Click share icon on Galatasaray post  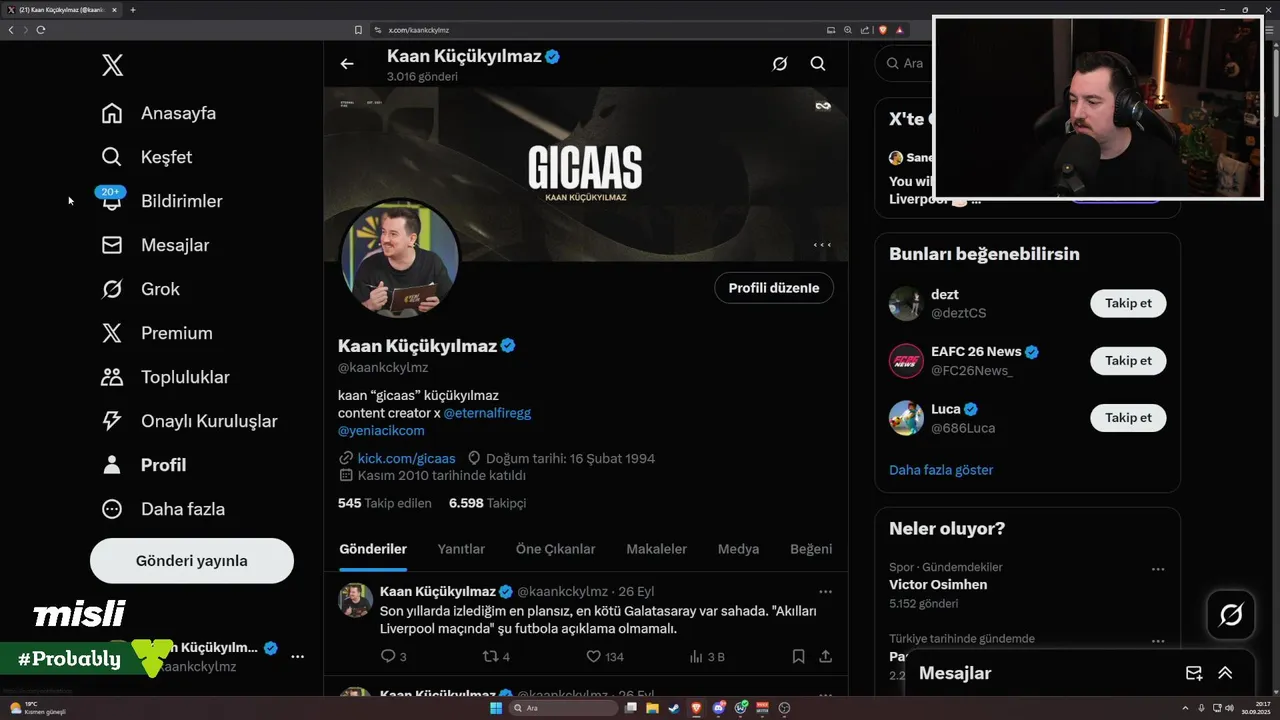click(825, 657)
